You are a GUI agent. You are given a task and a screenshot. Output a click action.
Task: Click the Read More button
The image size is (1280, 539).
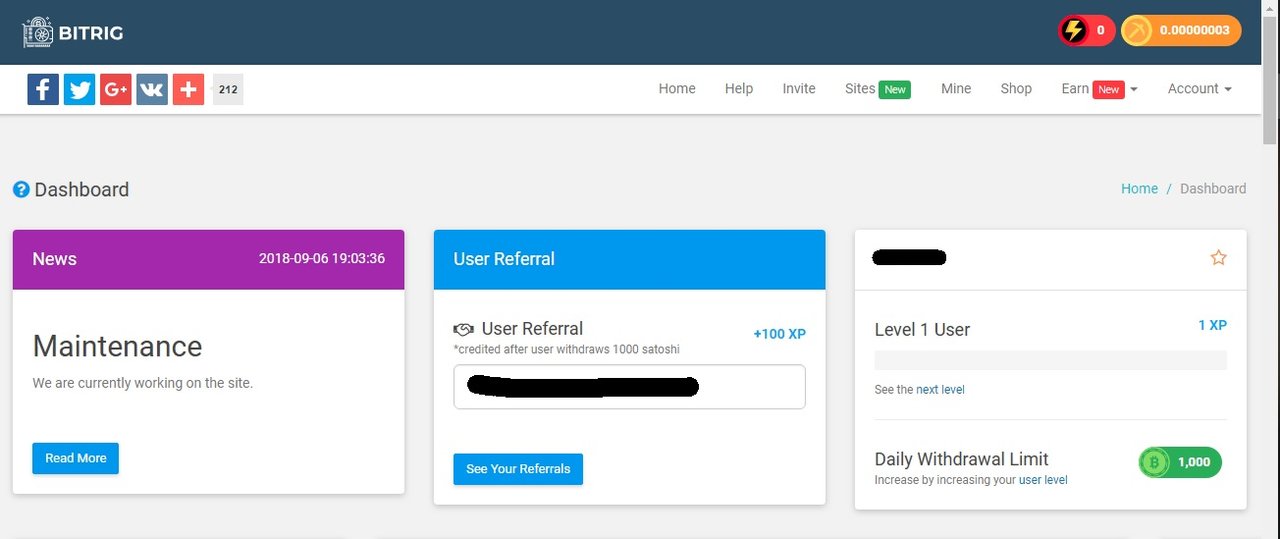[76, 458]
